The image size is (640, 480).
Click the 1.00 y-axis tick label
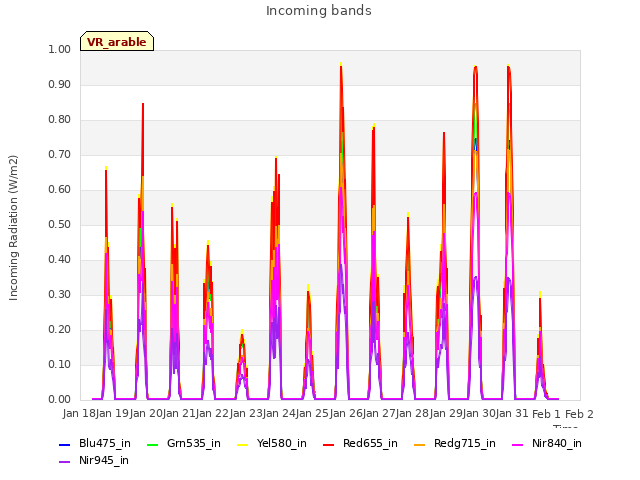[60, 49]
